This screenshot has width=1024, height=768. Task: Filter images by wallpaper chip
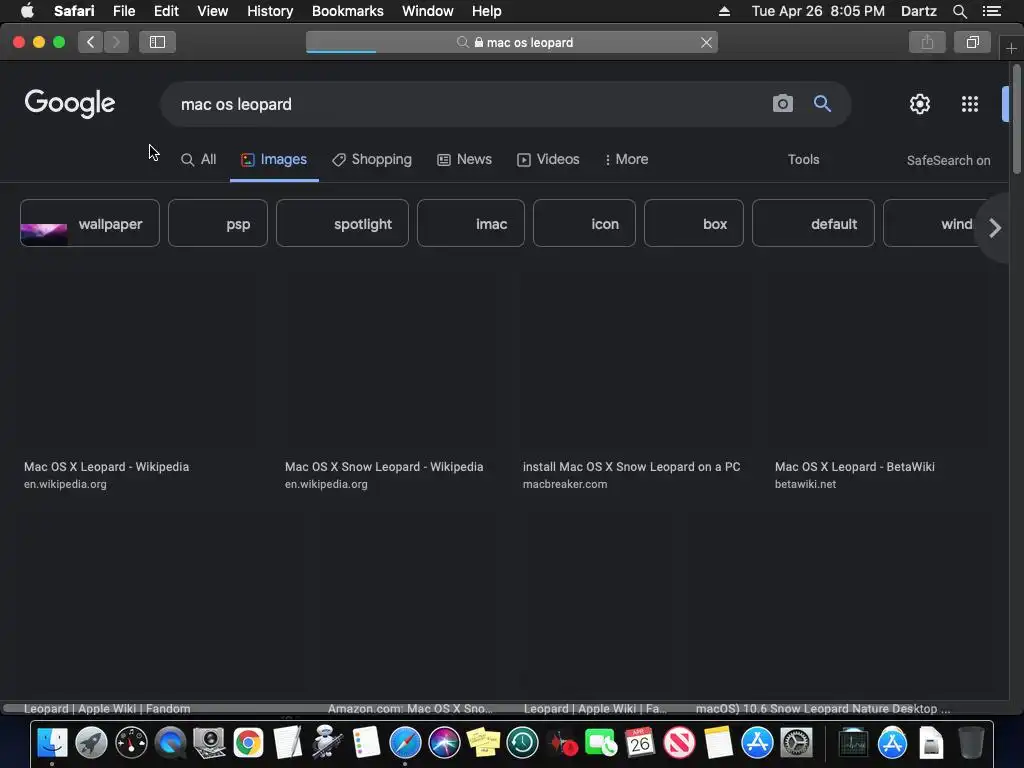90,223
